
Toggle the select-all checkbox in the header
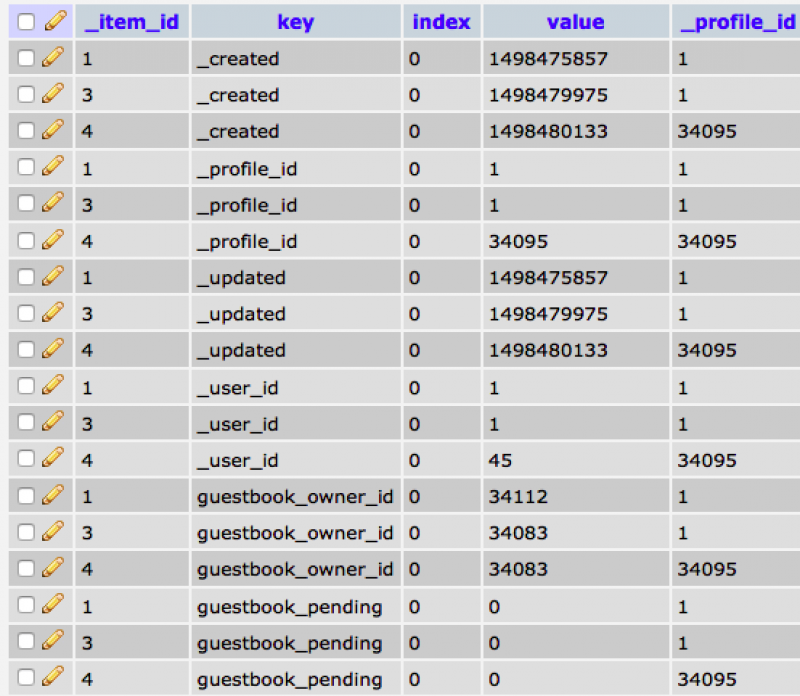coord(26,21)
